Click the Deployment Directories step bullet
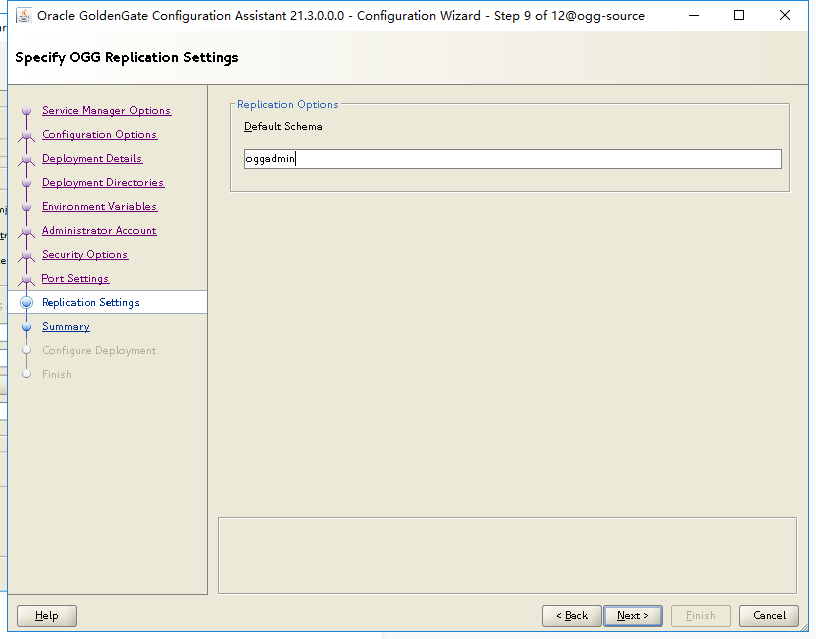 coord(27,182)
